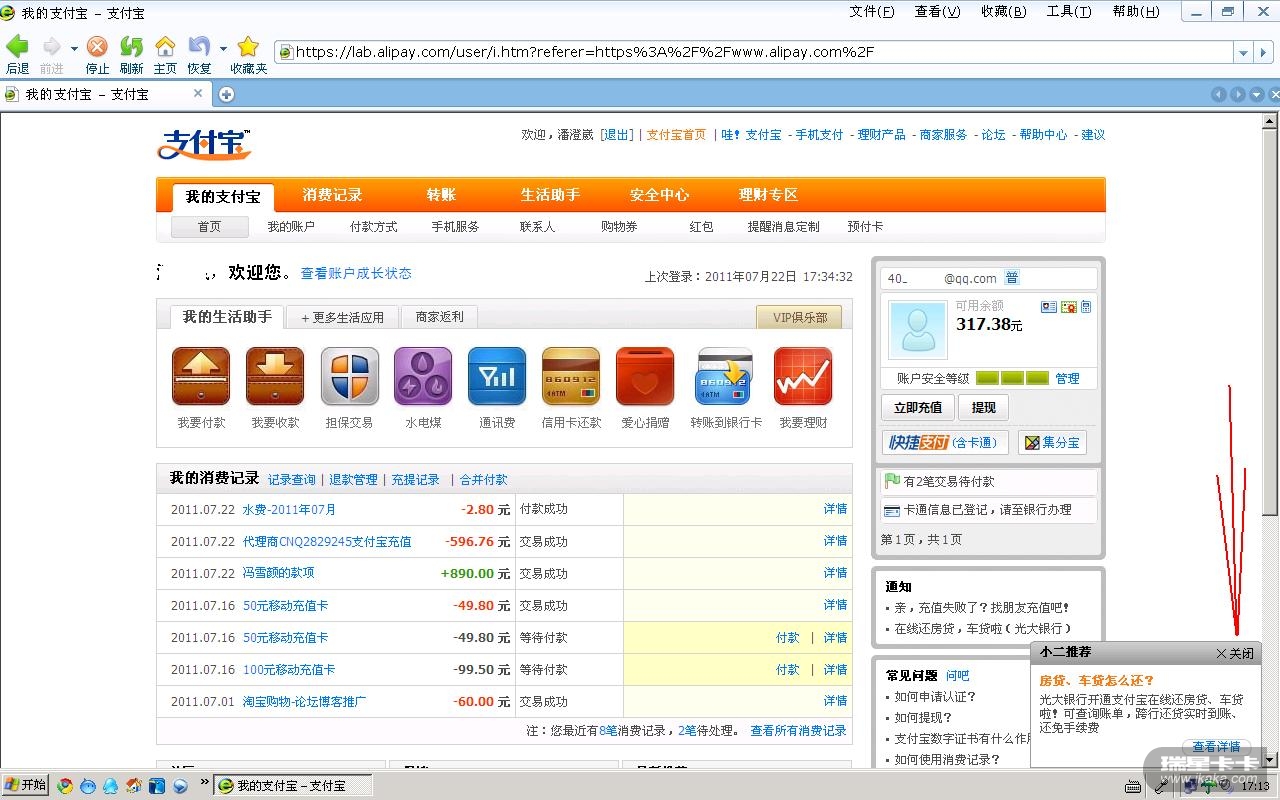Click the browser Back (后退) arrow

click(x=17, y=47)
